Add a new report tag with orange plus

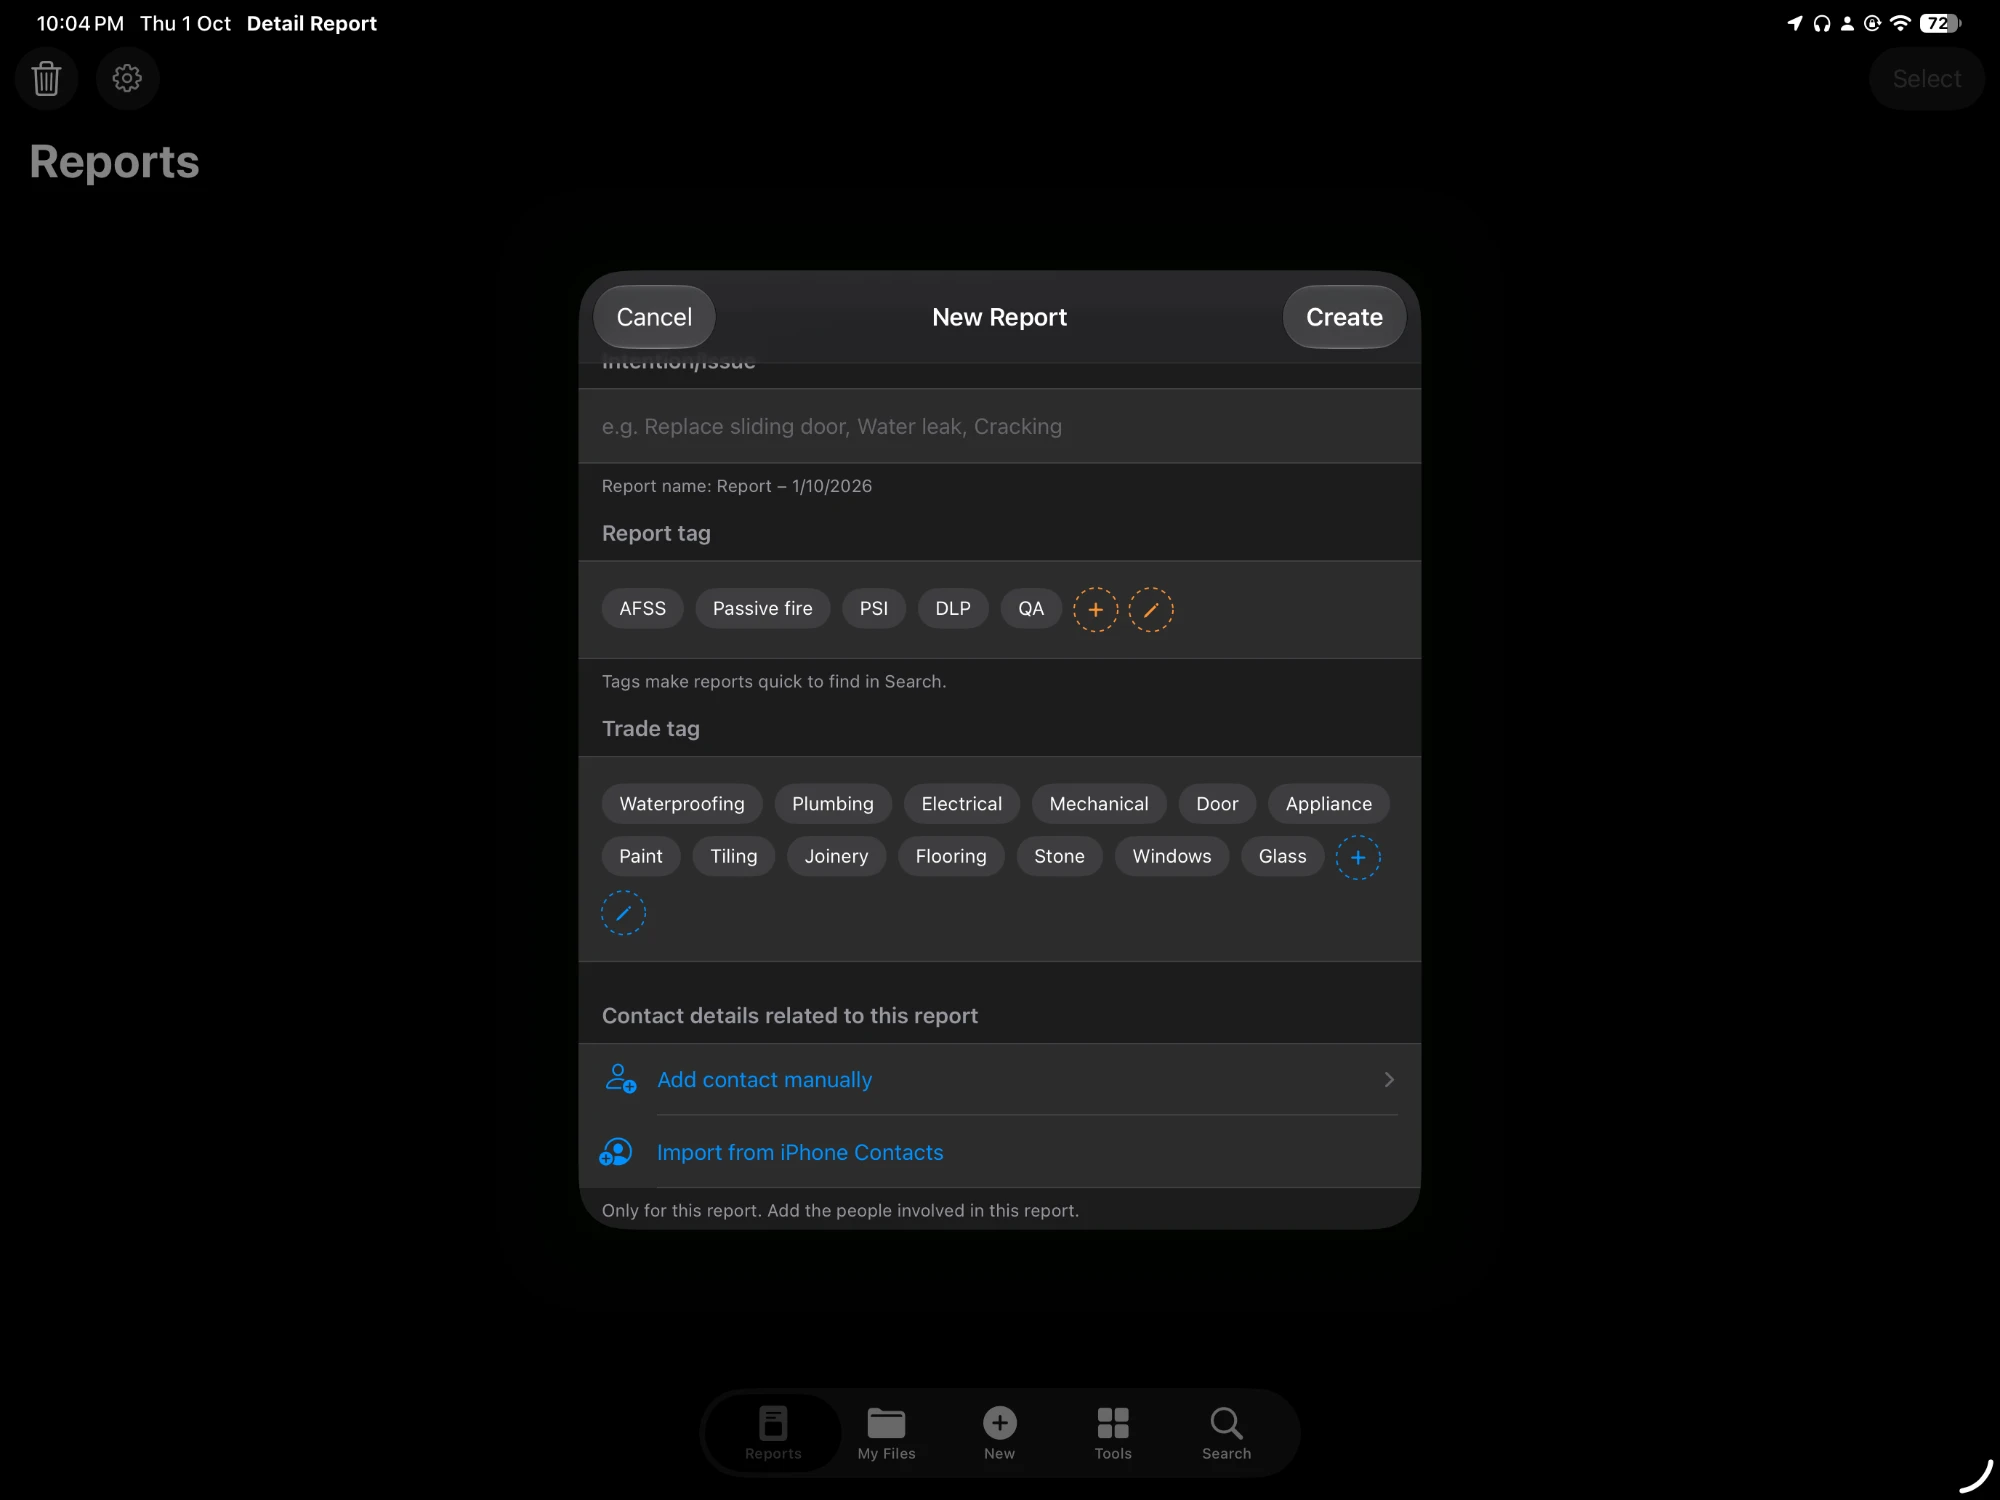click(1095, 609)
